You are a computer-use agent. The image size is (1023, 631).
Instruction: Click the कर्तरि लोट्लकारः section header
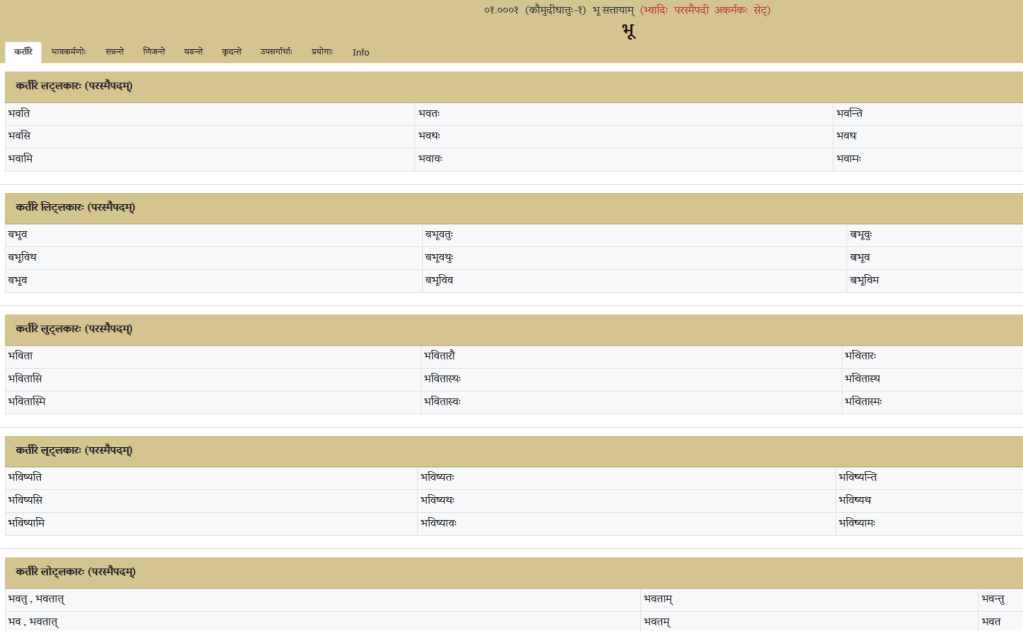point(75,572)
